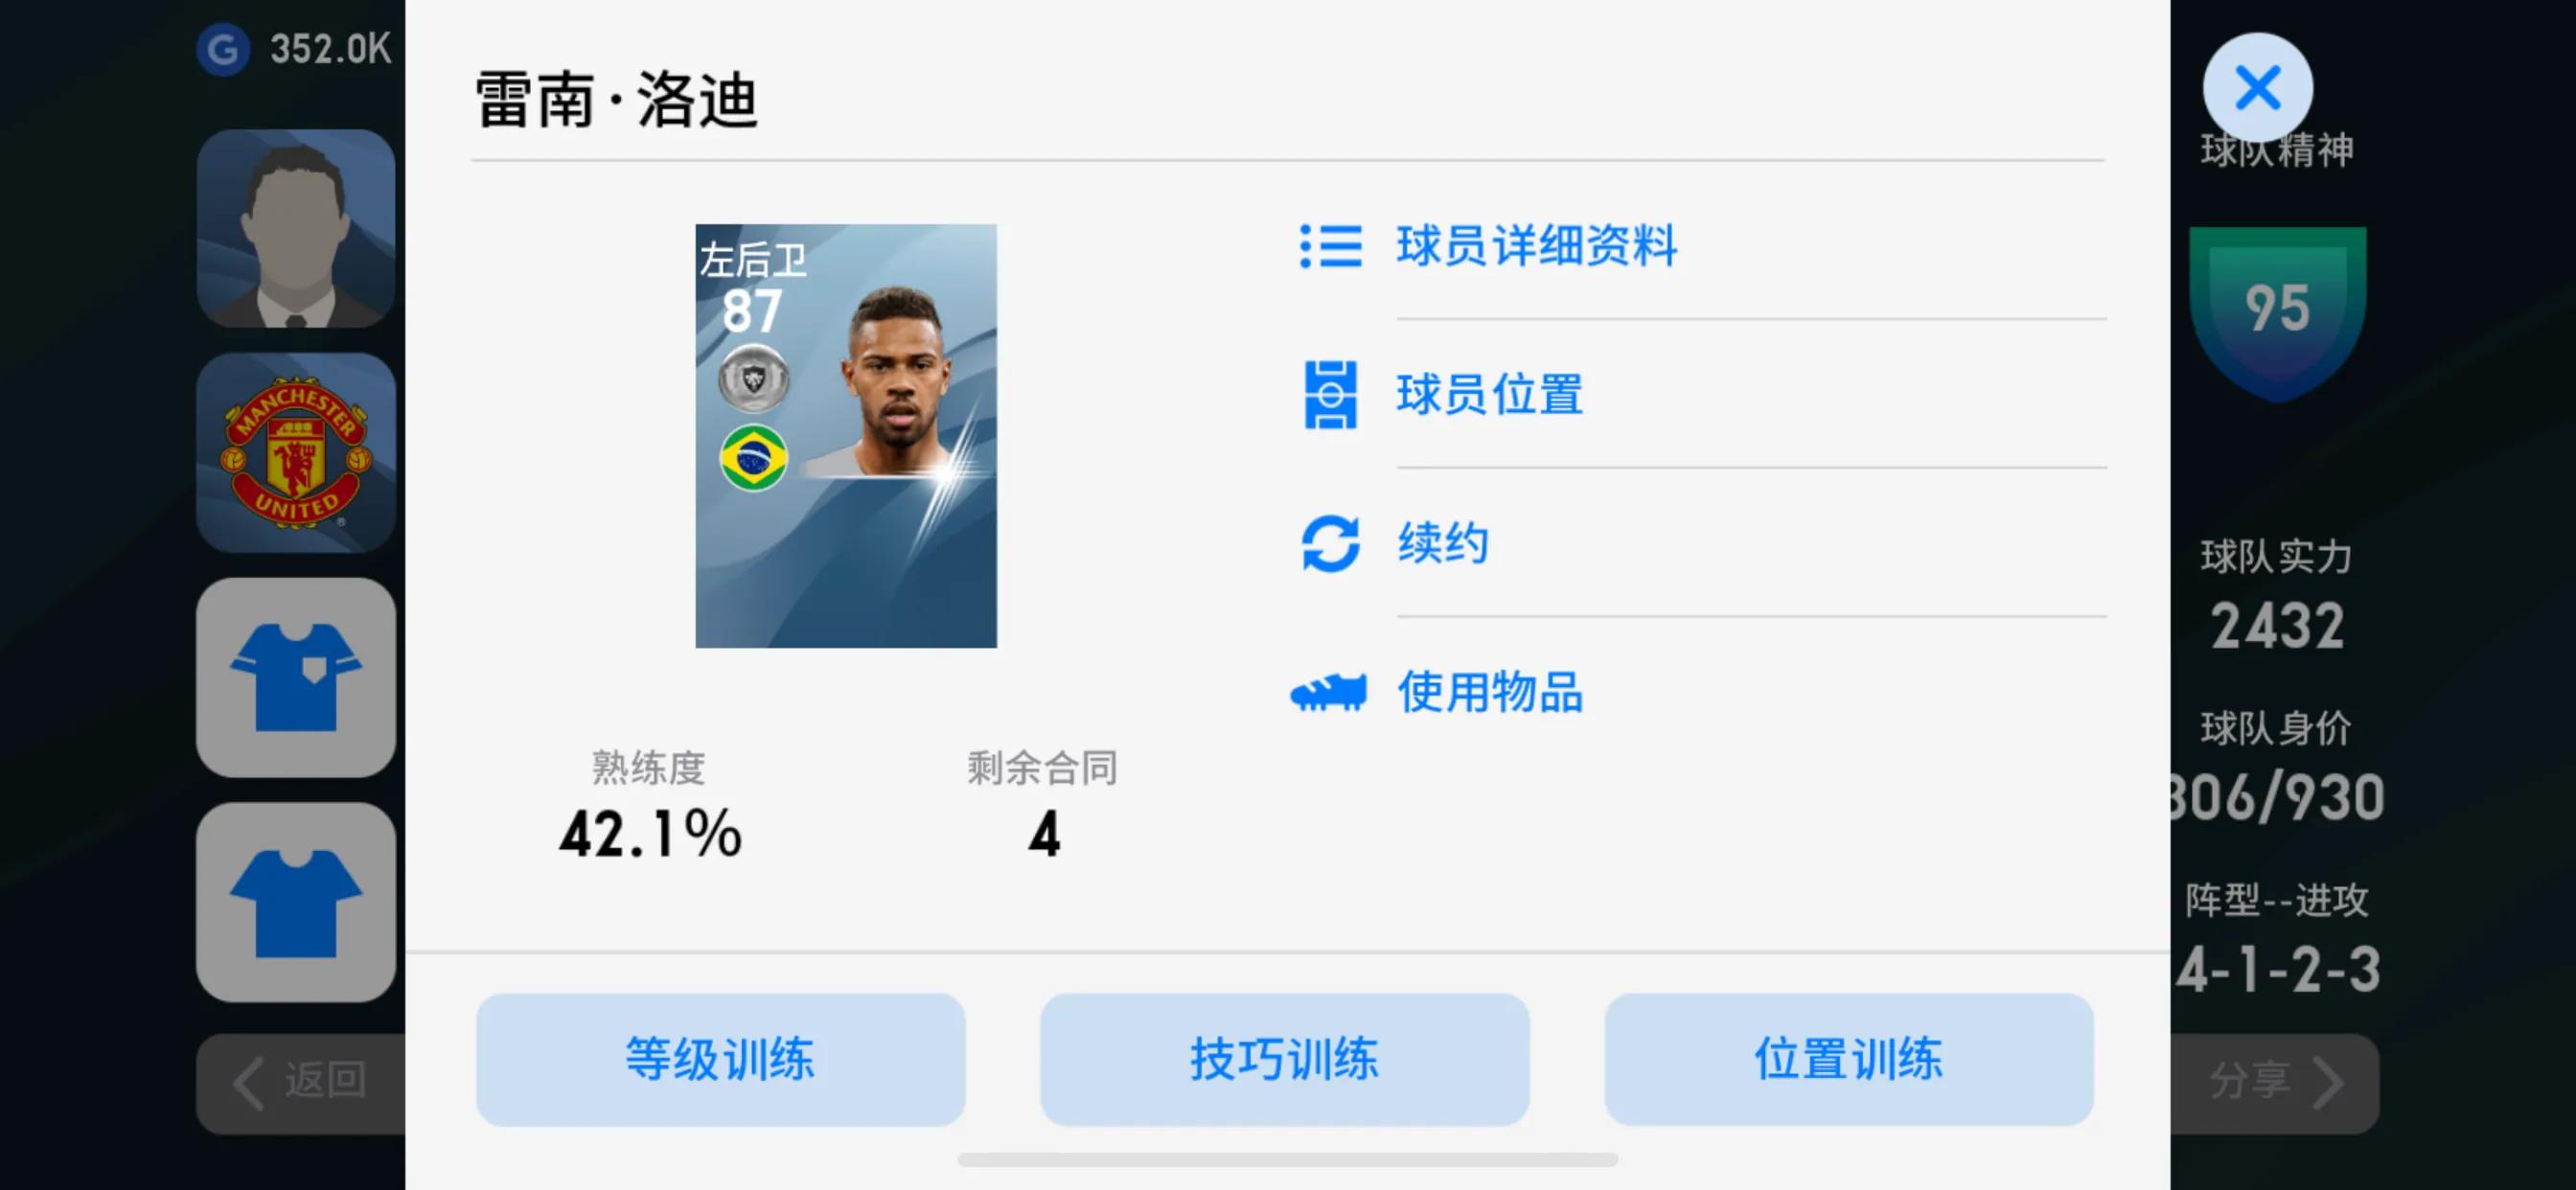Open the plain blue shirt icon
2576x1190 pixels.
click(x=296, y=902)
